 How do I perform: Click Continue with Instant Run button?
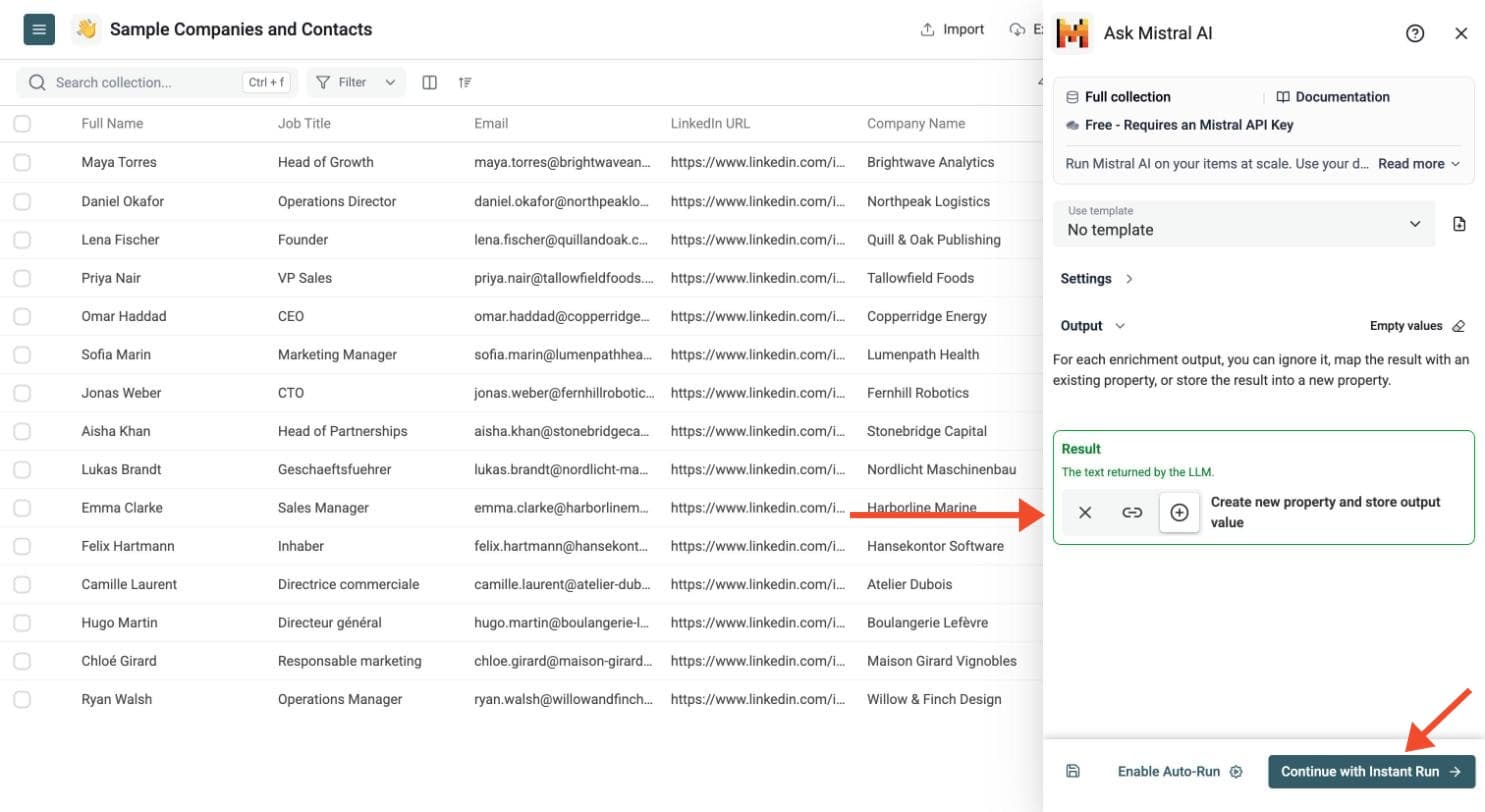click(1371, 771)
